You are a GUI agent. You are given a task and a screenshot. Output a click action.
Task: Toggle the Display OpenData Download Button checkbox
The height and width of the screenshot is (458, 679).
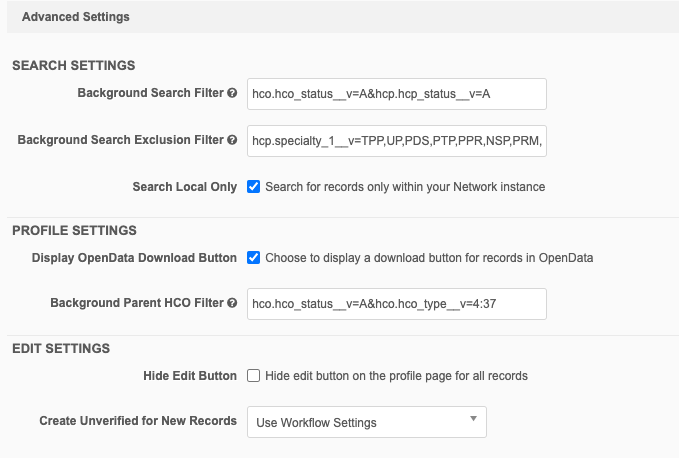coord(254,257)
